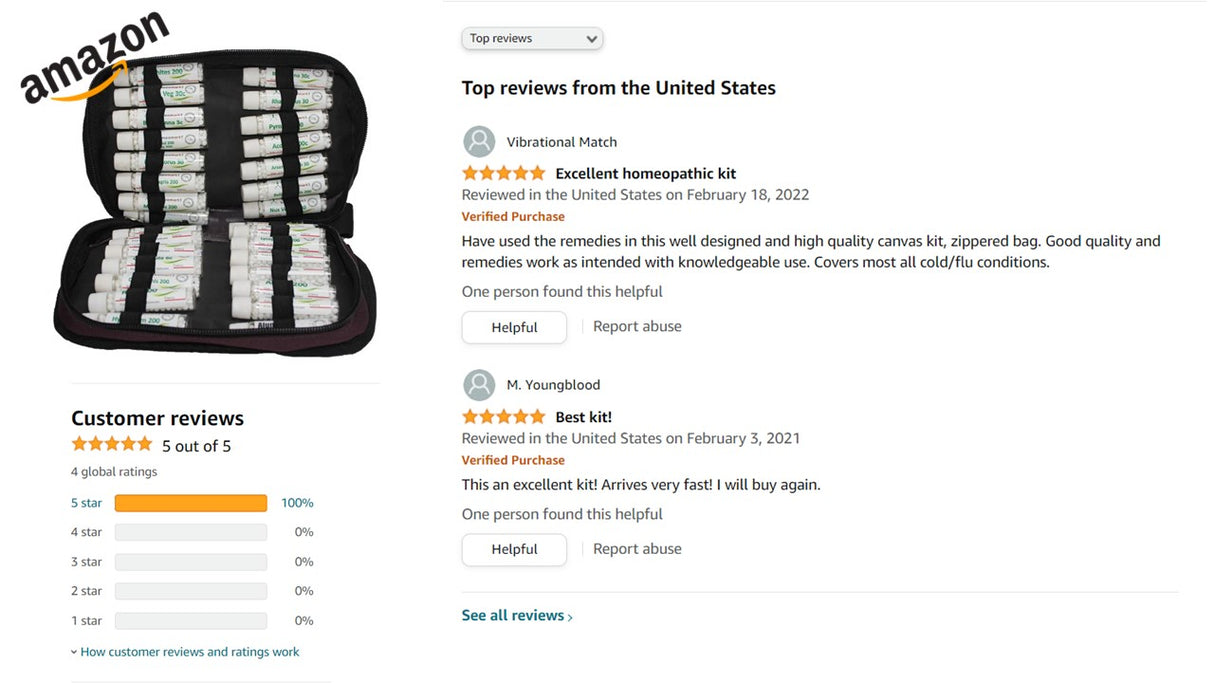Click "4 global ratings"
The height and width of the screenshot is (683, 1214).
pyautogui.click(x=113, y=471)
